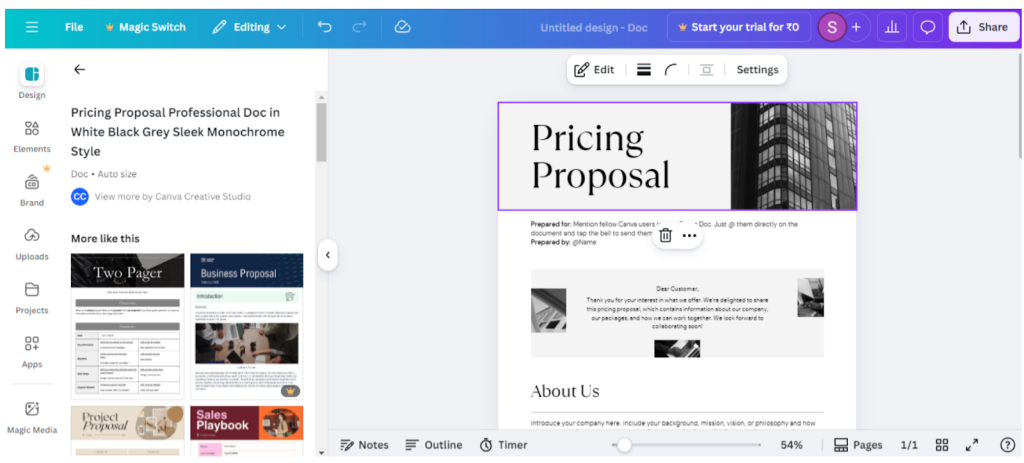Click the 1/1 page indicator
Viewport: 1024px width, 463px height.
pos(909,445)
